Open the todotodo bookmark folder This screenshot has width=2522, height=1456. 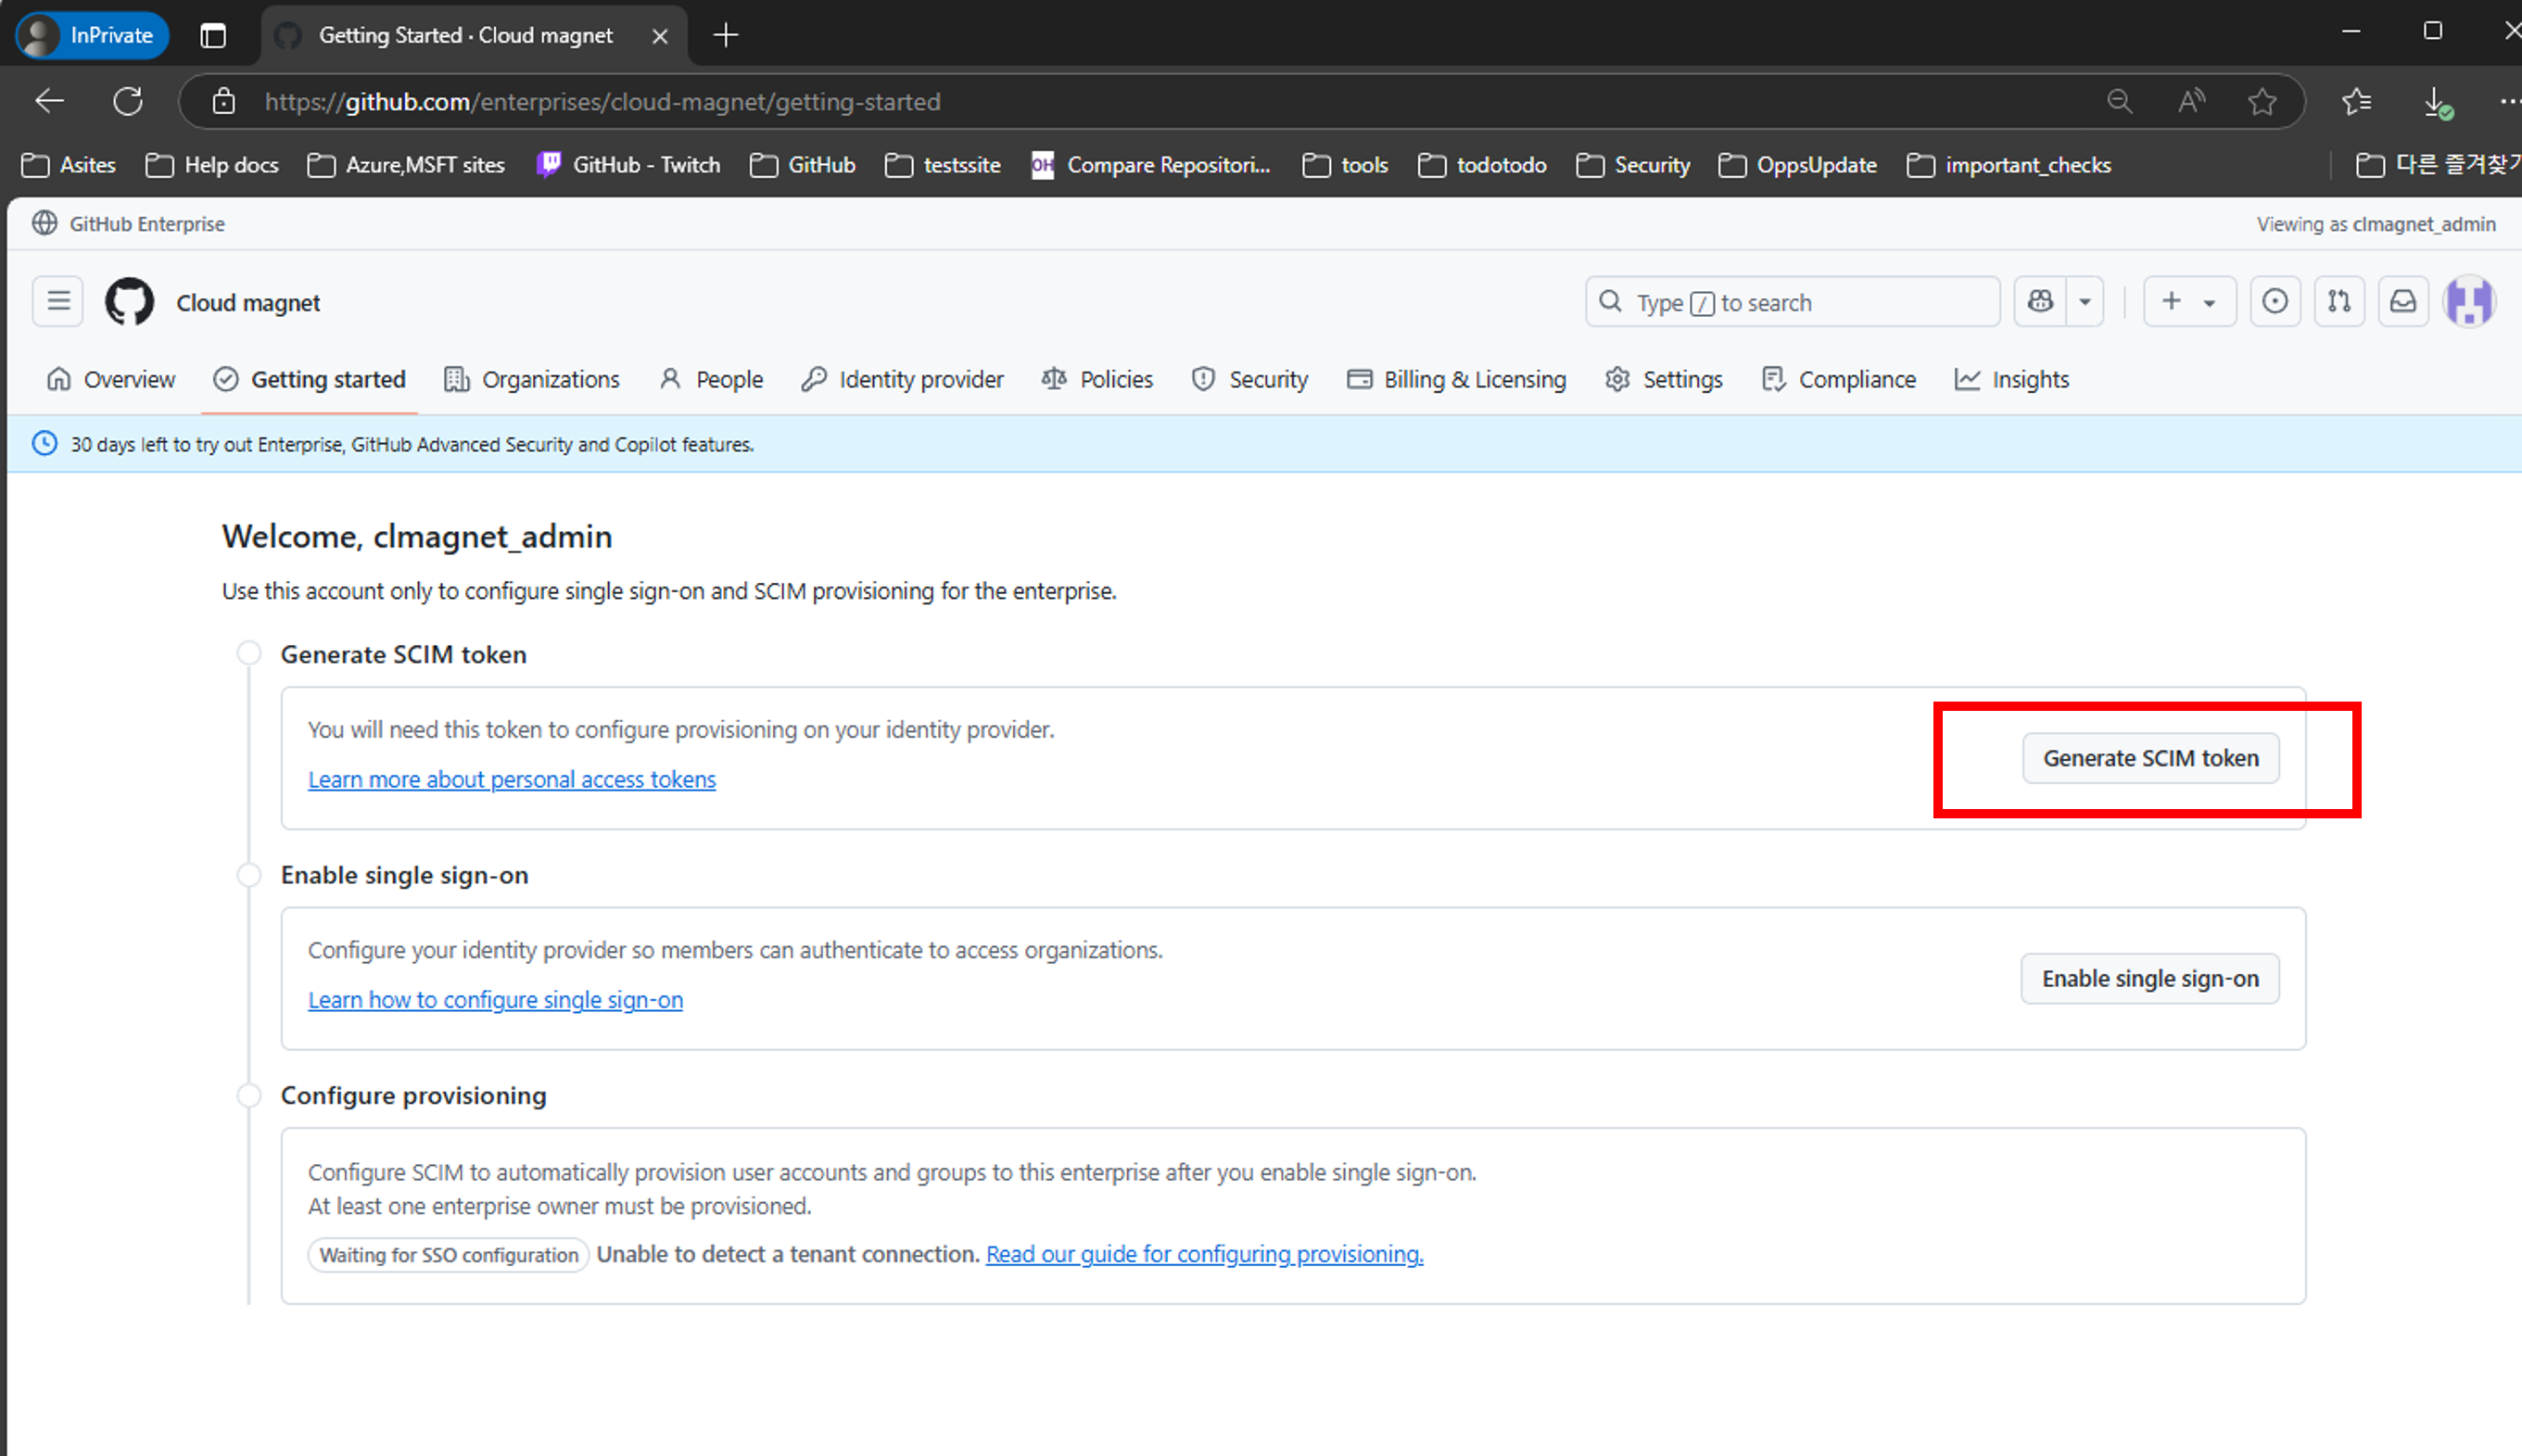coord(1483,165)
